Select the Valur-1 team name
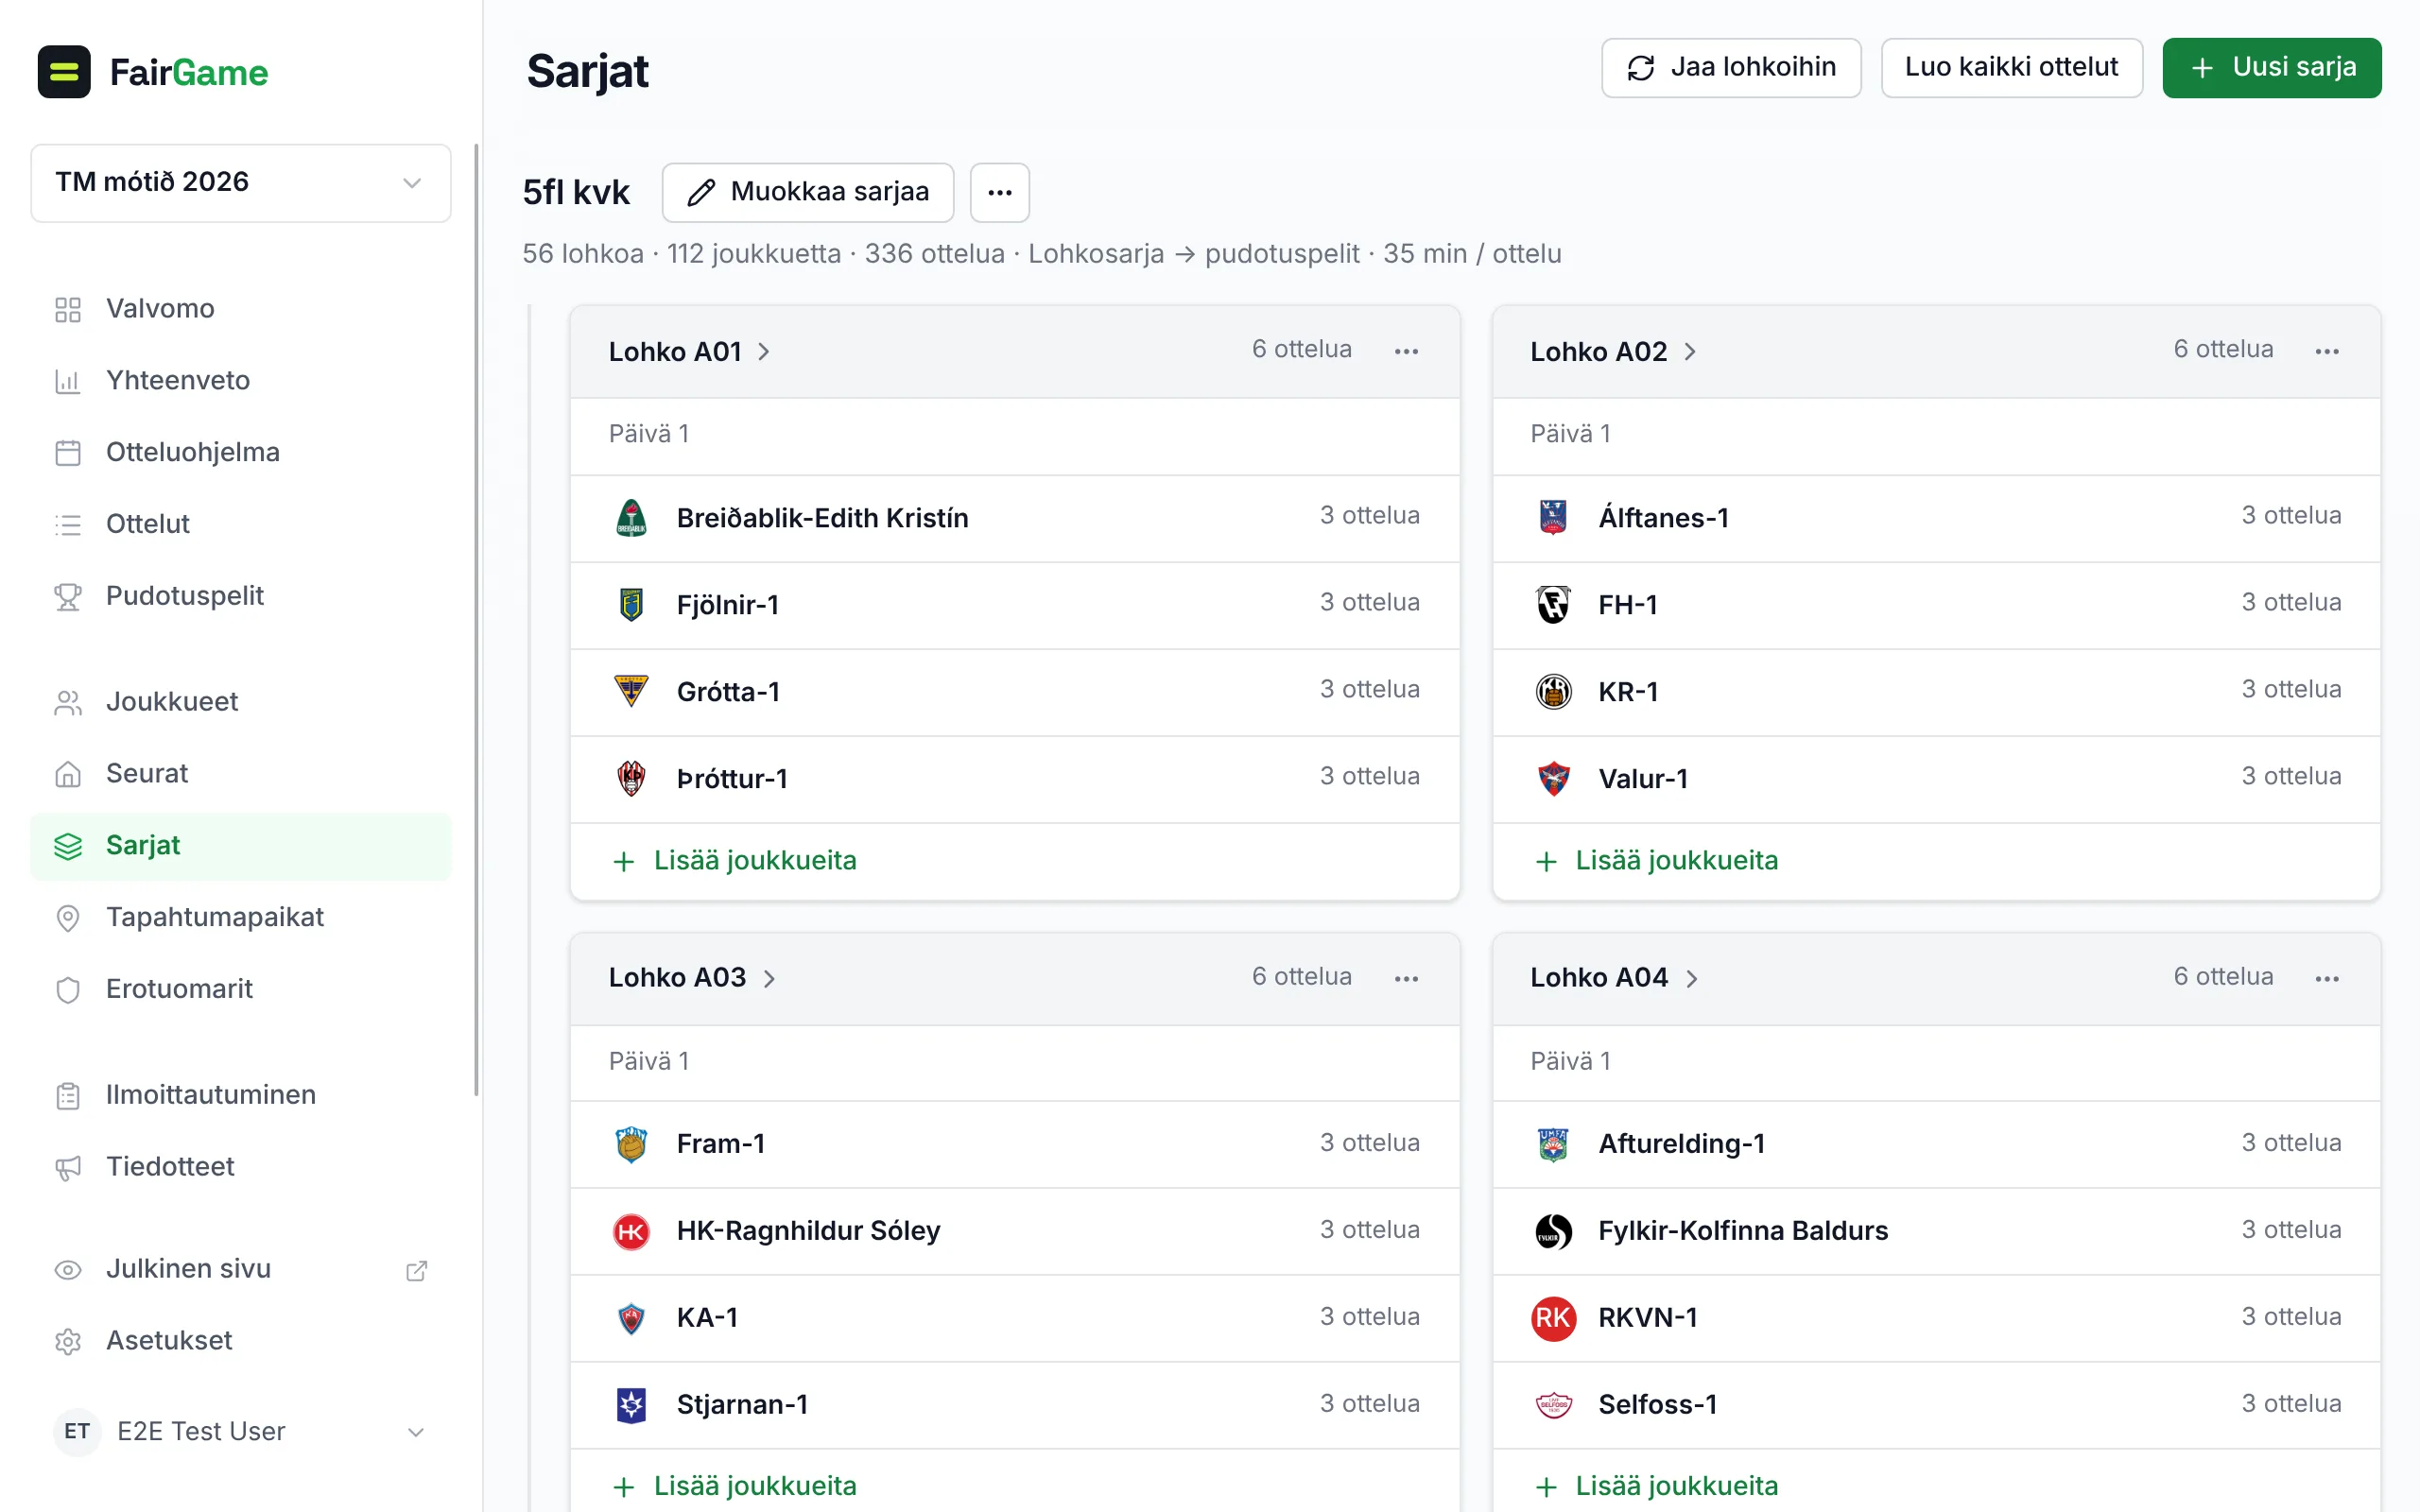This screenshot has height=1512, width=2420. (1643, 779)
